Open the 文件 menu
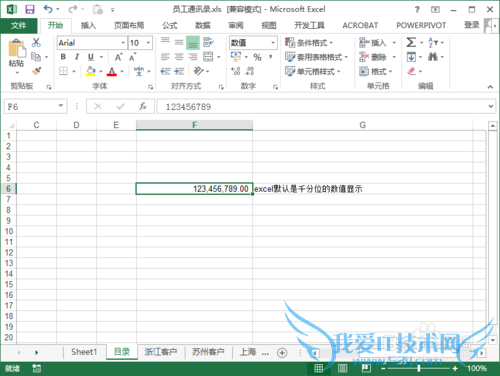500x376 pixels. point(19,25)
